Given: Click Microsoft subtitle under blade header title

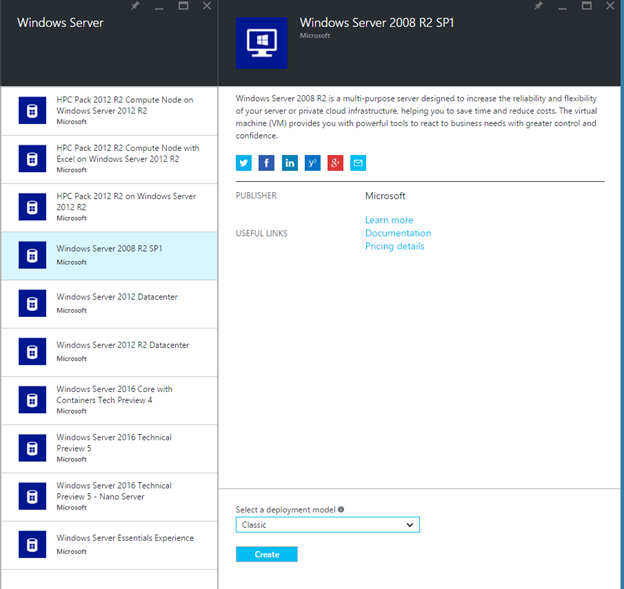Looking at the screenshot, I should click(x=315, y=35).
